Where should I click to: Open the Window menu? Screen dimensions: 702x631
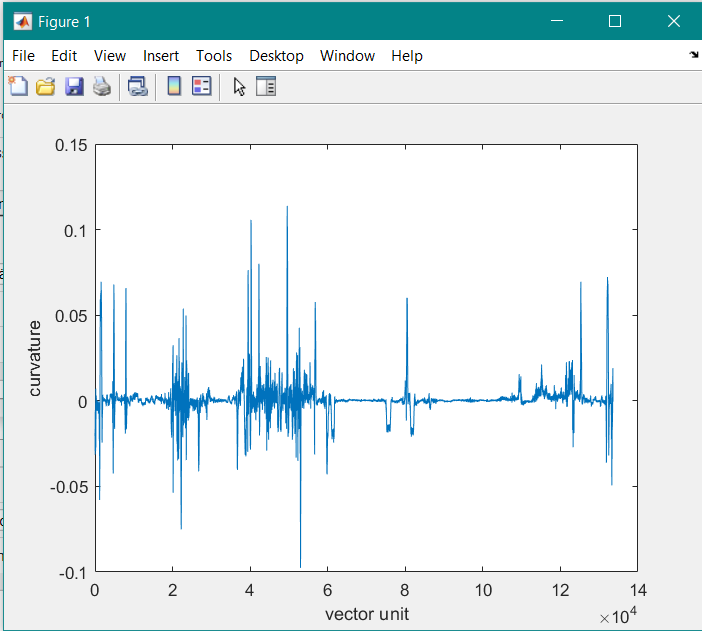tap(347, 56)
